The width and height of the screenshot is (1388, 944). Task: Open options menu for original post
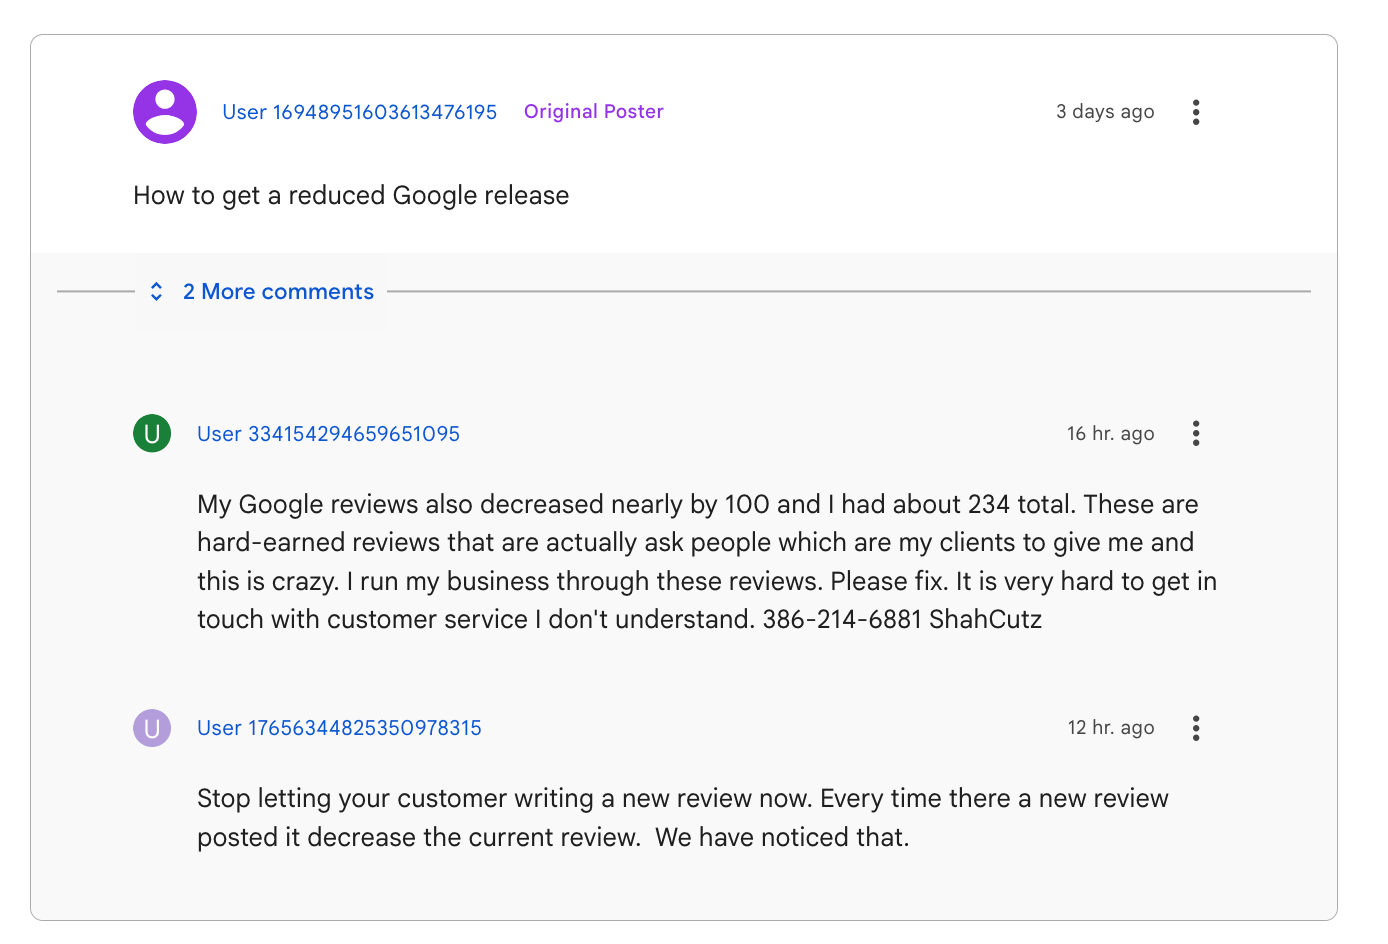[1195, 112]
